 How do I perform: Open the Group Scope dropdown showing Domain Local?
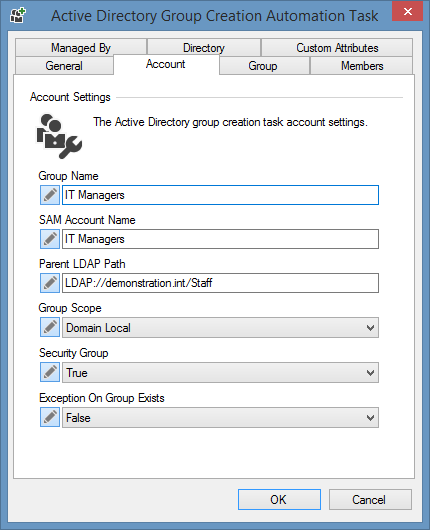click(220, 328)
